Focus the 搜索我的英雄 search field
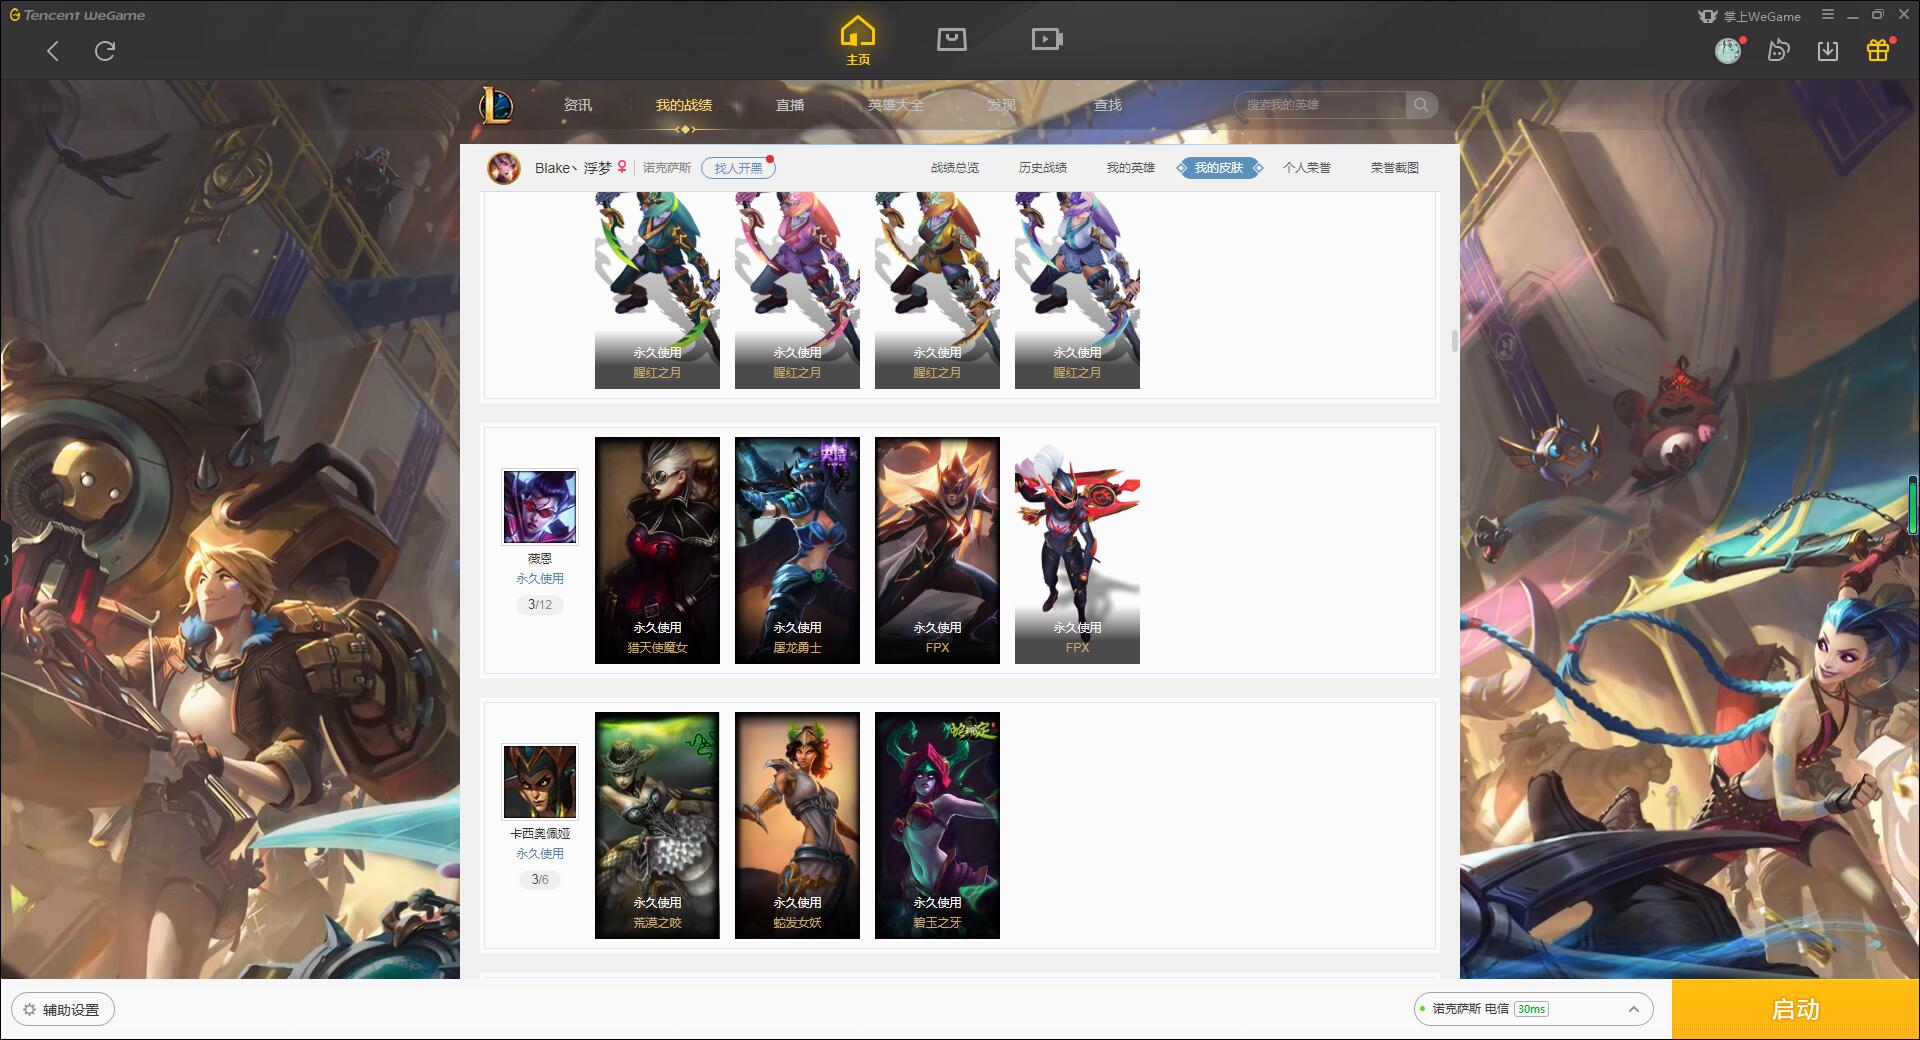Screen dimensions: 1920x1040 [x=1320, y=105]
